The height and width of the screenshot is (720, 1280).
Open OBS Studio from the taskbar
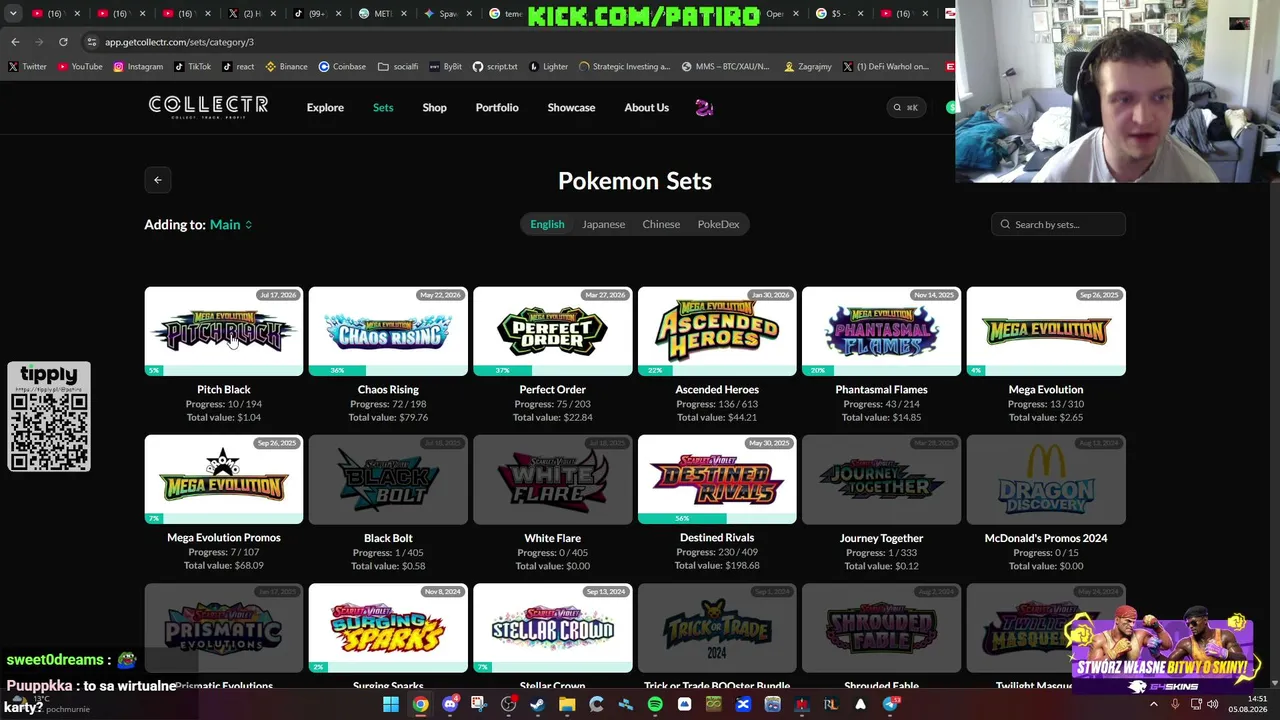[508, 705]
